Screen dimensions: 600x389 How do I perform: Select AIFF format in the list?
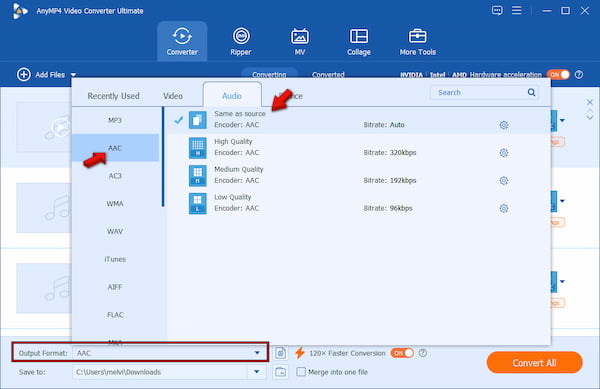coord(115,287)
